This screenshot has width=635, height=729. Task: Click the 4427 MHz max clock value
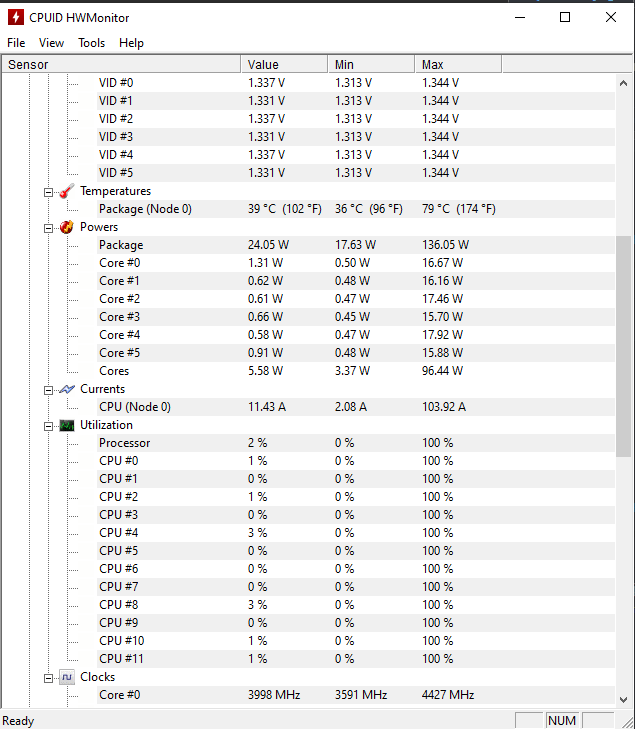[448, 695]
